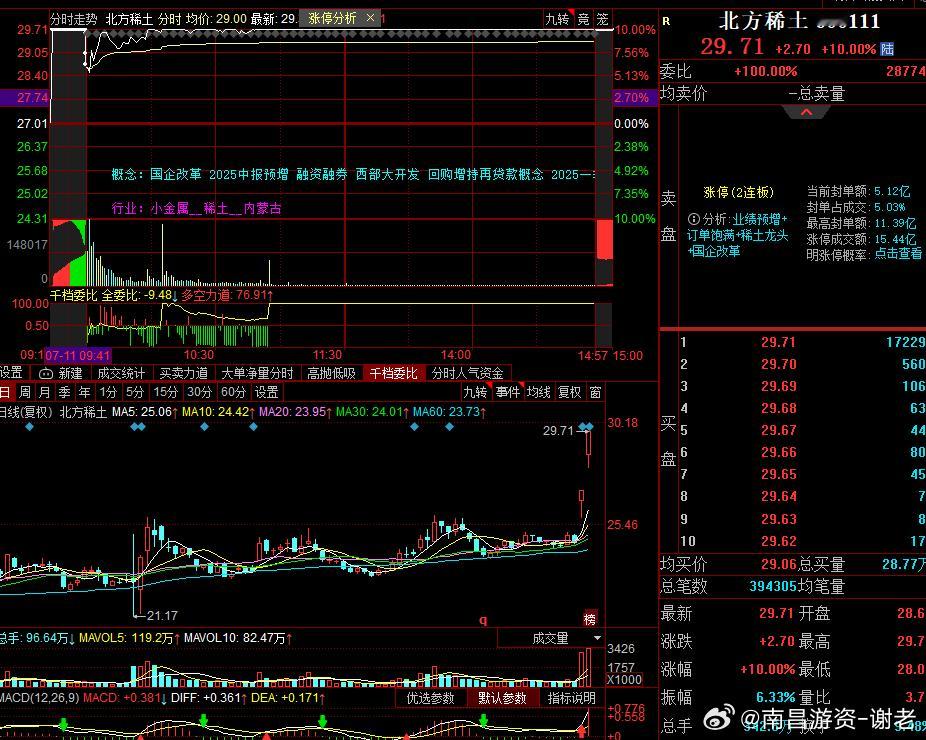Image resolution: width=926 pixels, height=740 pixels.
Task: Toggle the 竞 call-auction button
Action: (583, 19)
